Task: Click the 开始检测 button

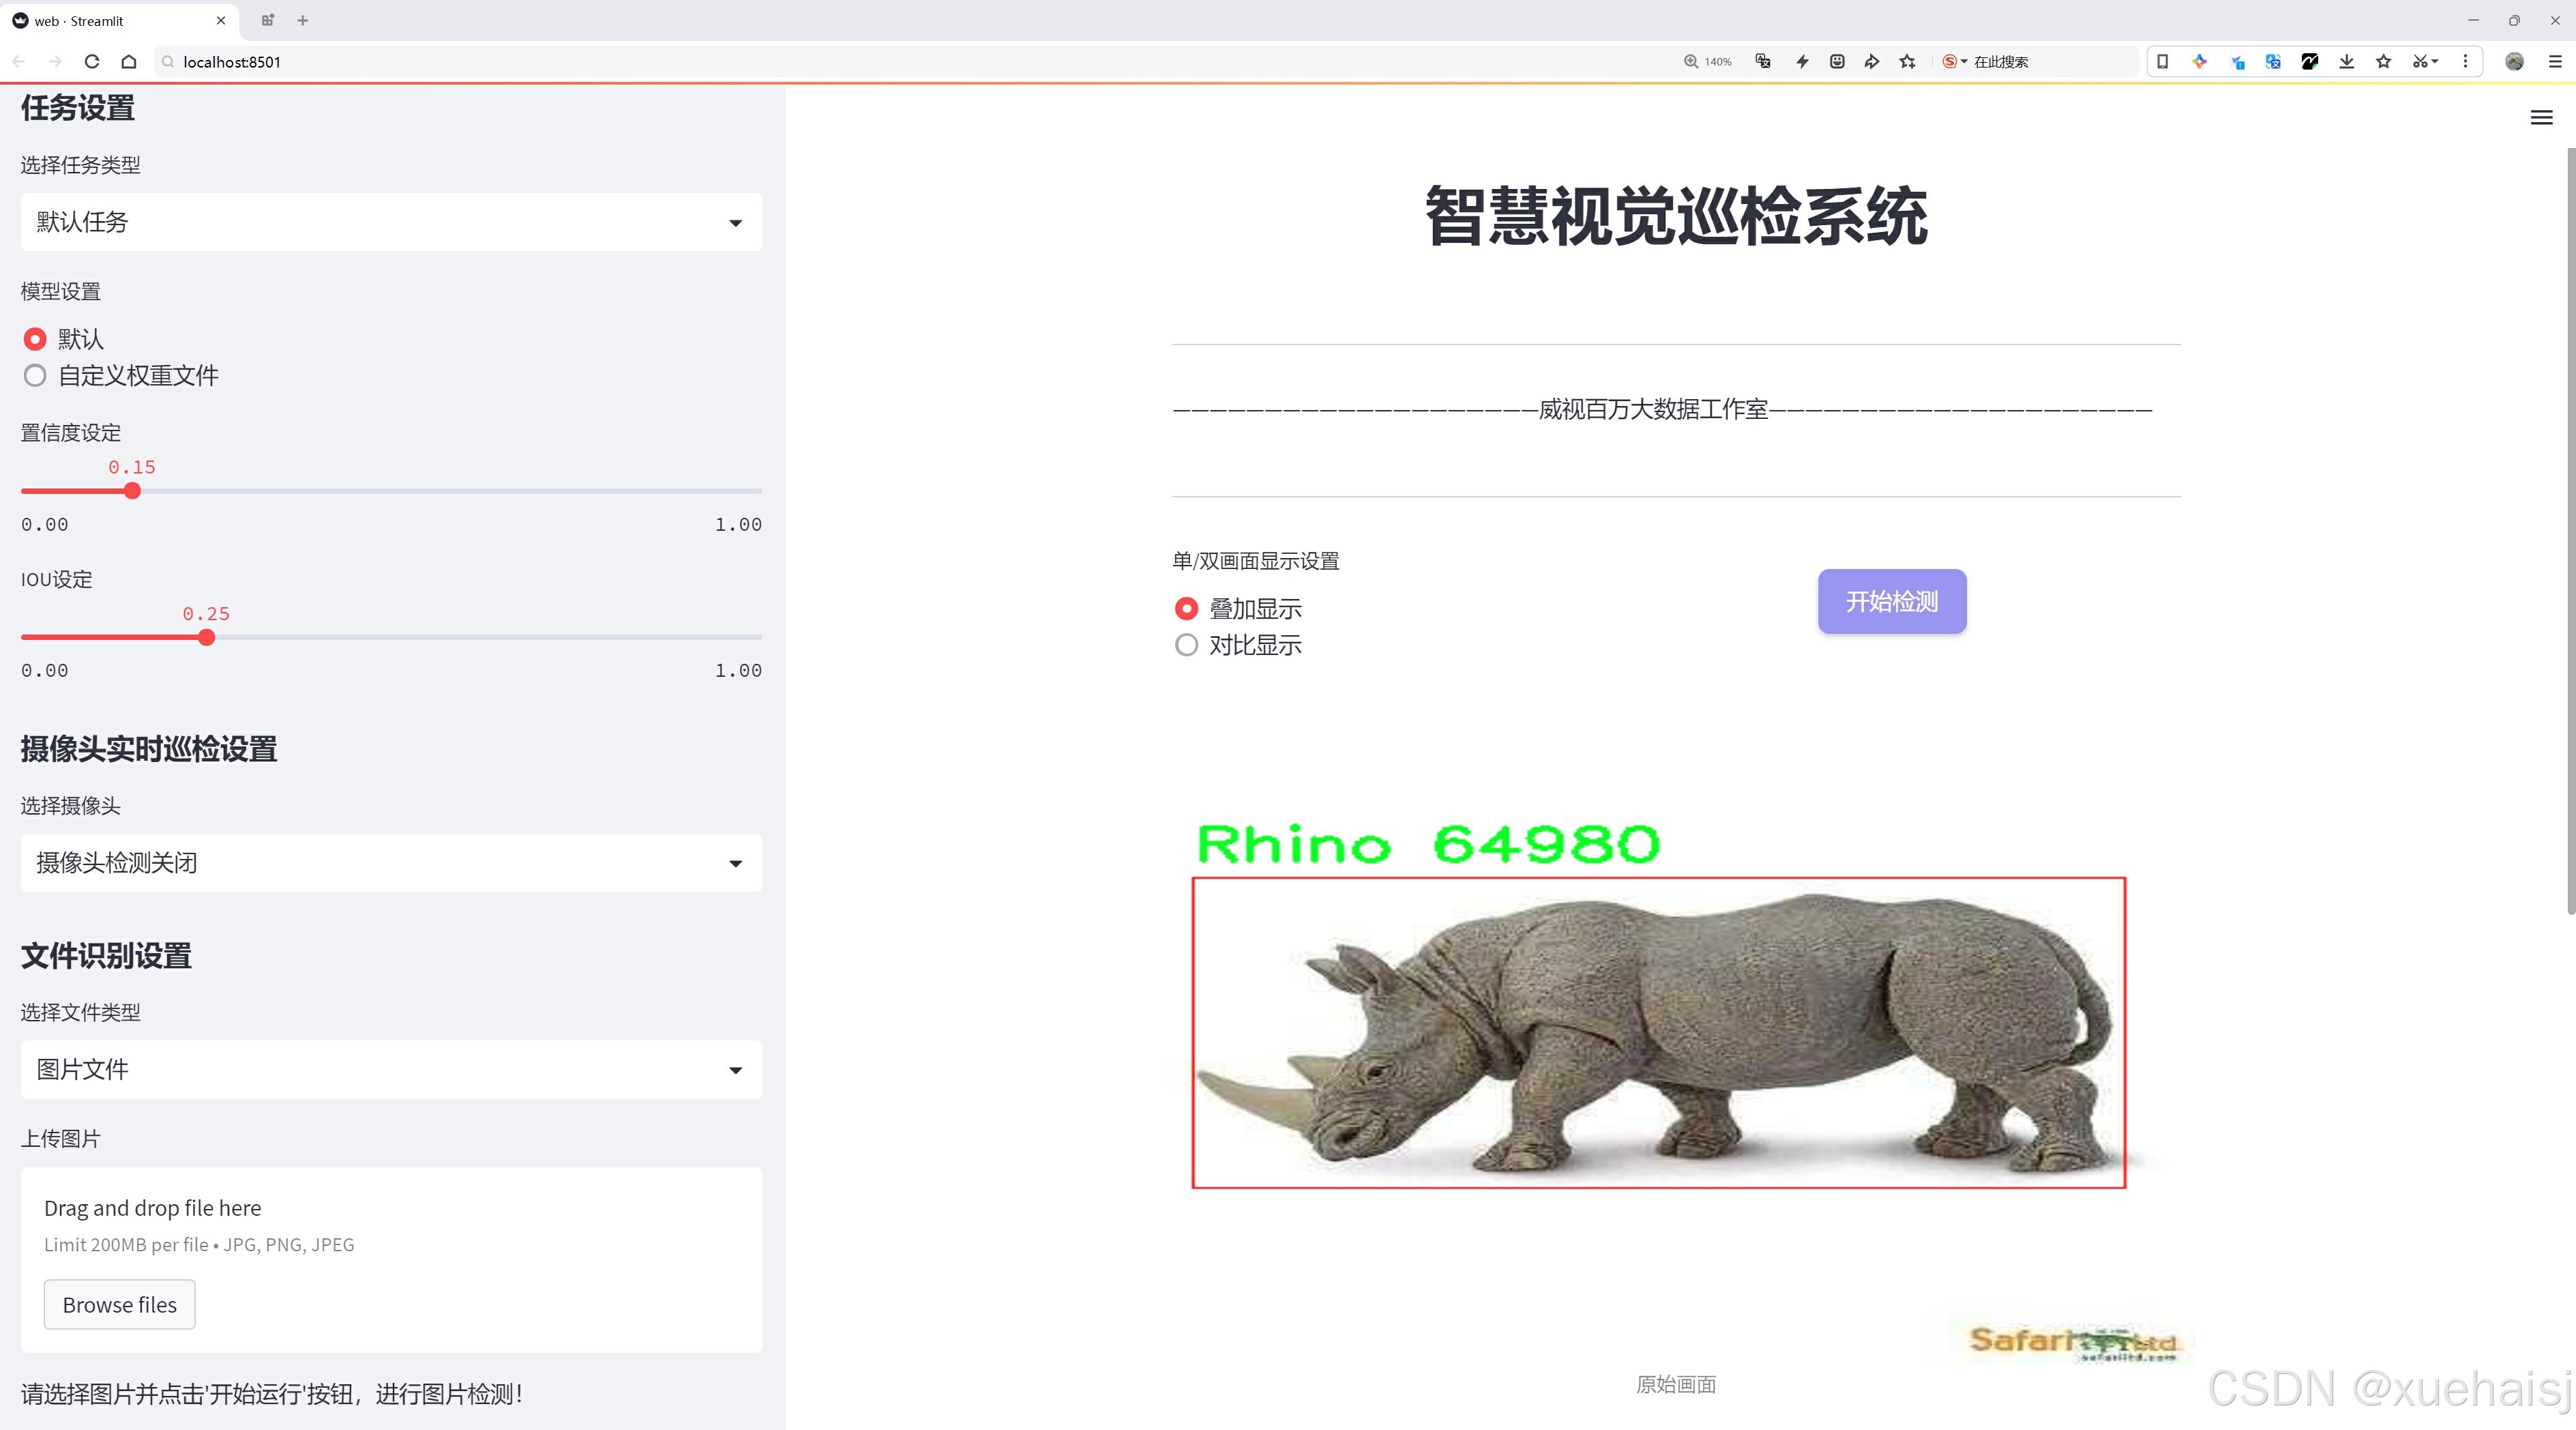Action: (x=1891, y=601)
